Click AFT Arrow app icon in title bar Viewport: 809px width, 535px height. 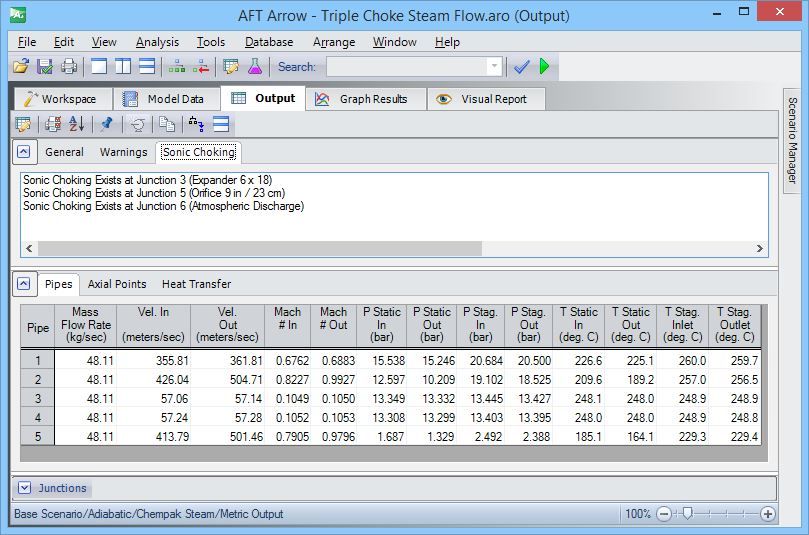point(18,15)
